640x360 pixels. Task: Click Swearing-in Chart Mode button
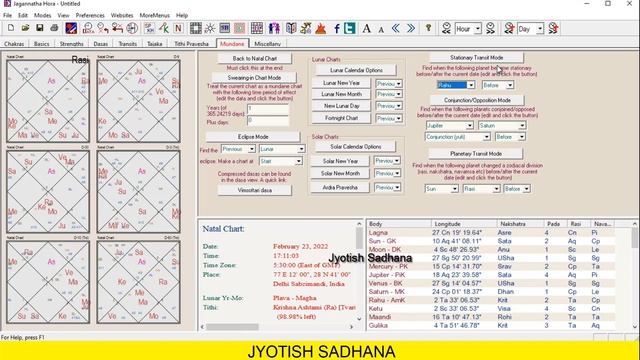(x=254, y=78)
